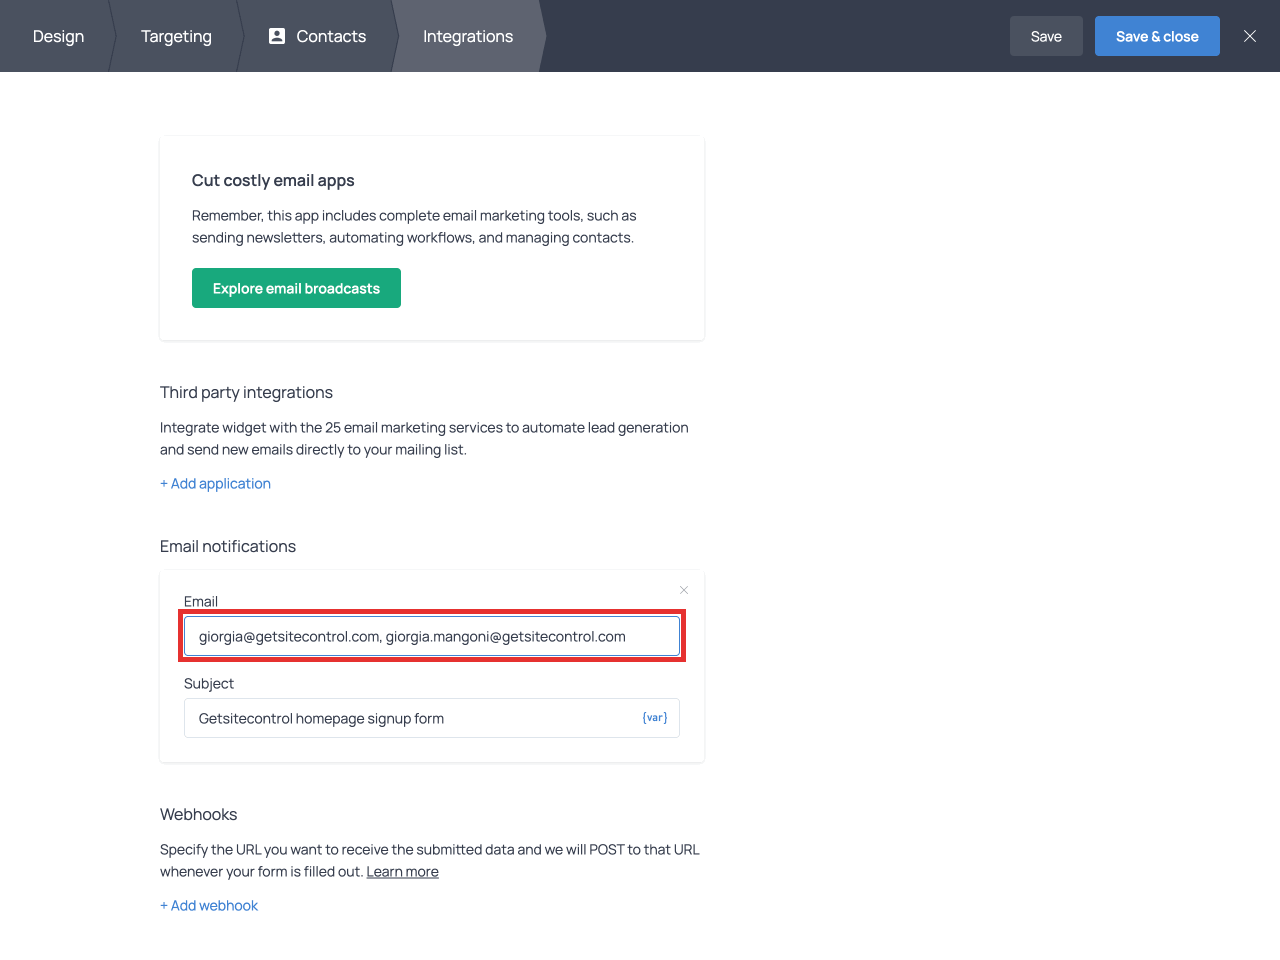1280x960 pixels.
Task: Click the Subject field label
Action: click(x=209, y=684)
